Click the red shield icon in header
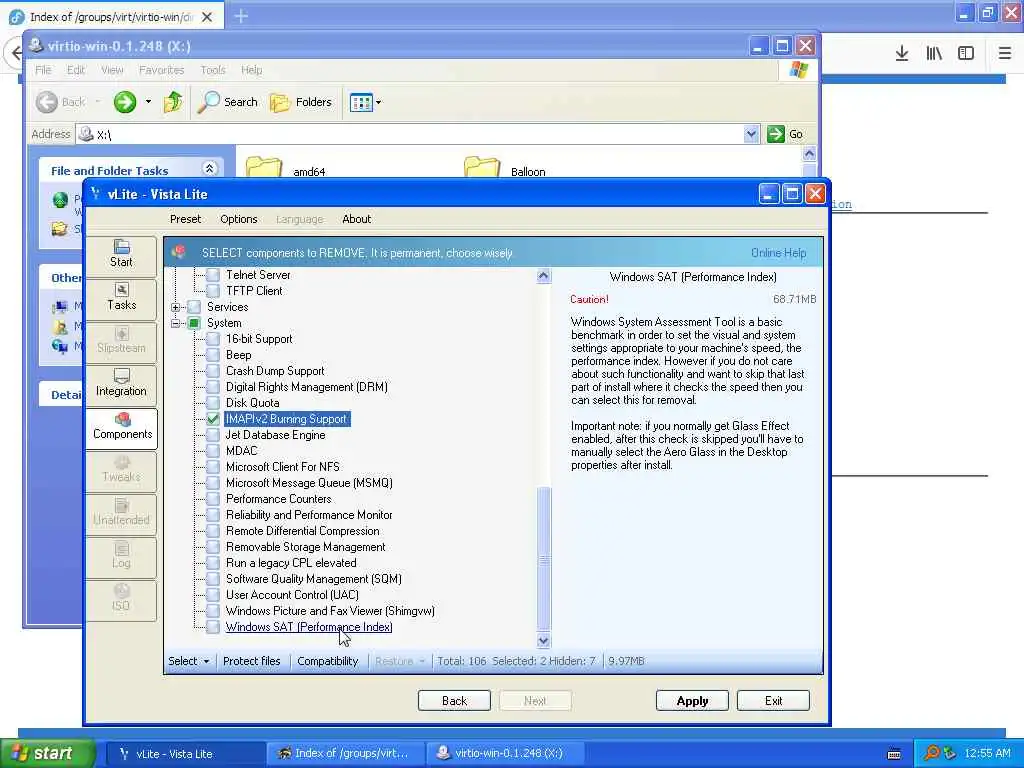This screenshot has width=1024, height=768. tap(179, 252)
